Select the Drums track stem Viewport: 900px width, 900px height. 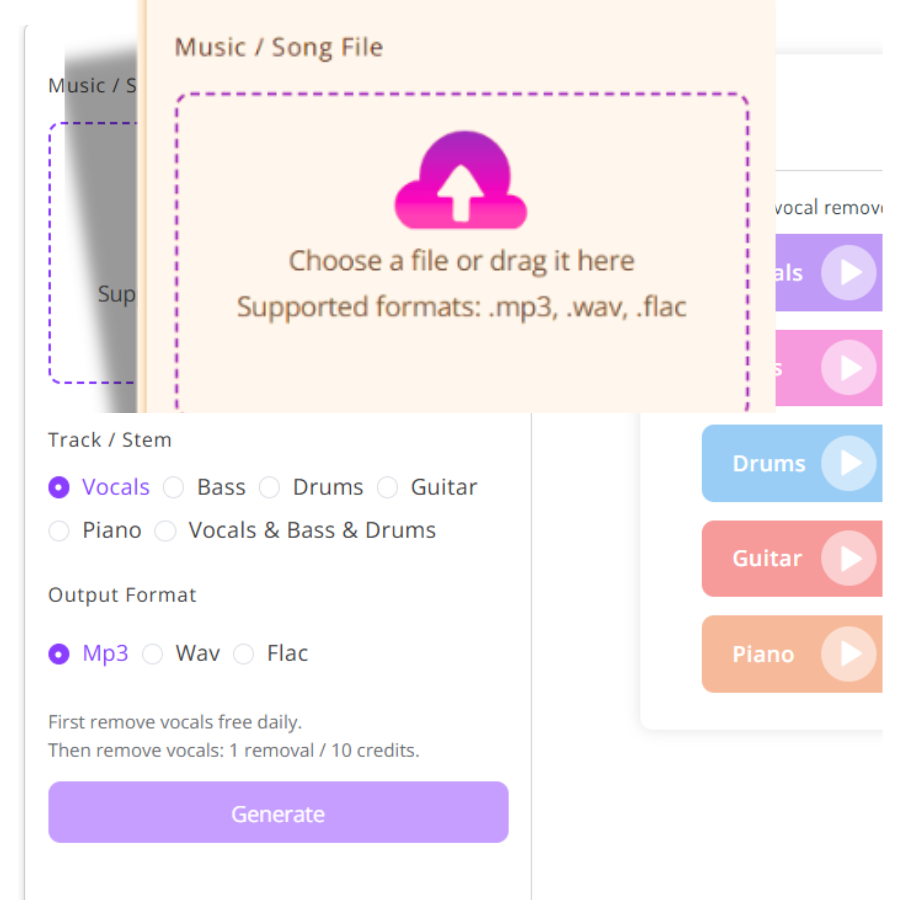270,487
